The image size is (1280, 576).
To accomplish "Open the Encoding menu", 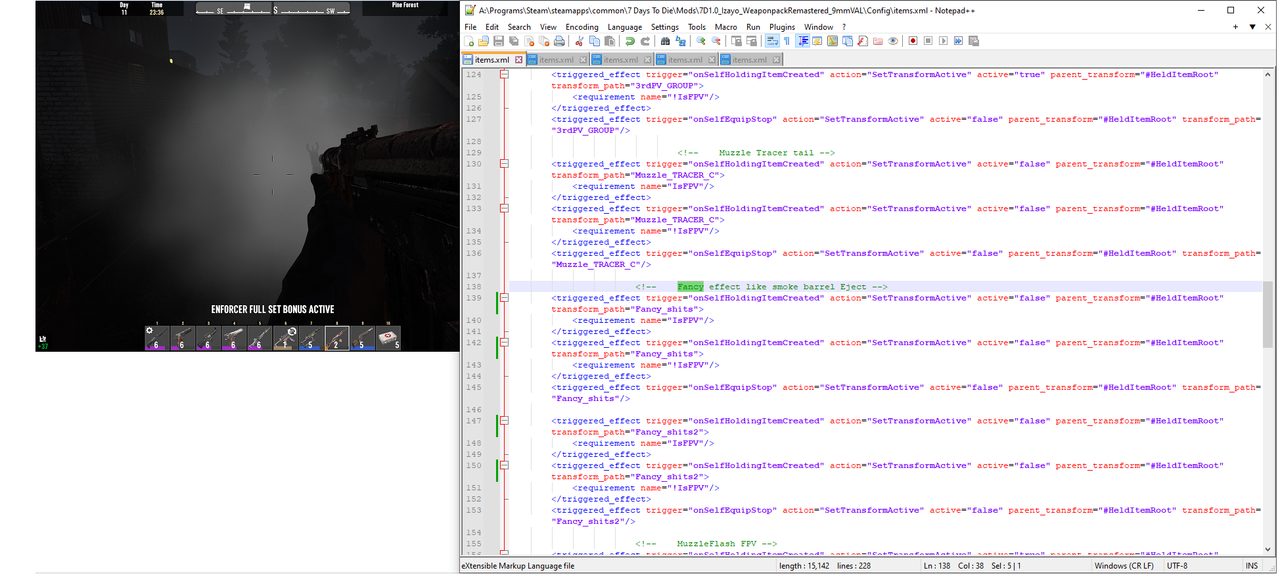I will click(581, 27).
